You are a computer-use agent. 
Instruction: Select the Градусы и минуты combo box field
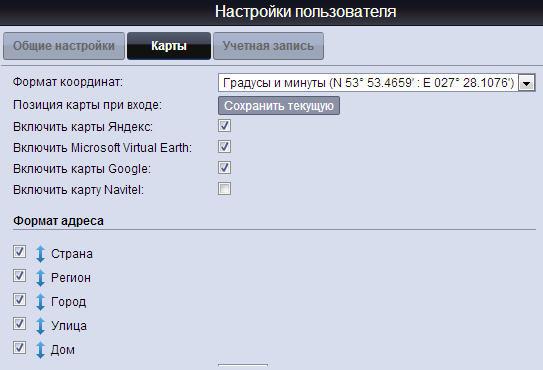377,83
